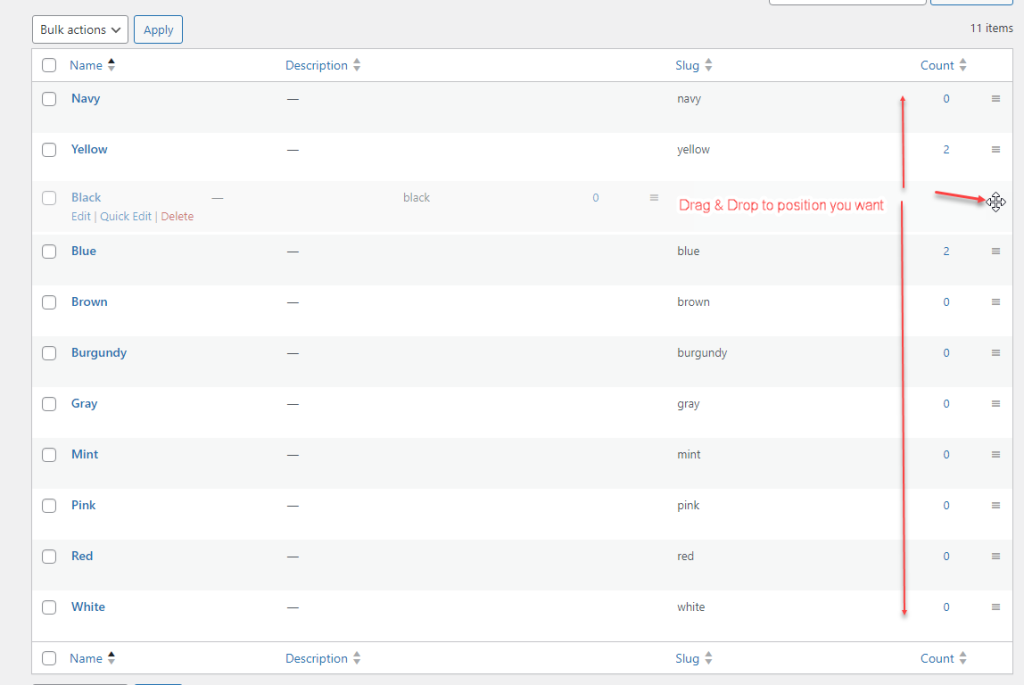Click the count link showing 2 for Yellow
1024x685 pixels.
[946, 149]
